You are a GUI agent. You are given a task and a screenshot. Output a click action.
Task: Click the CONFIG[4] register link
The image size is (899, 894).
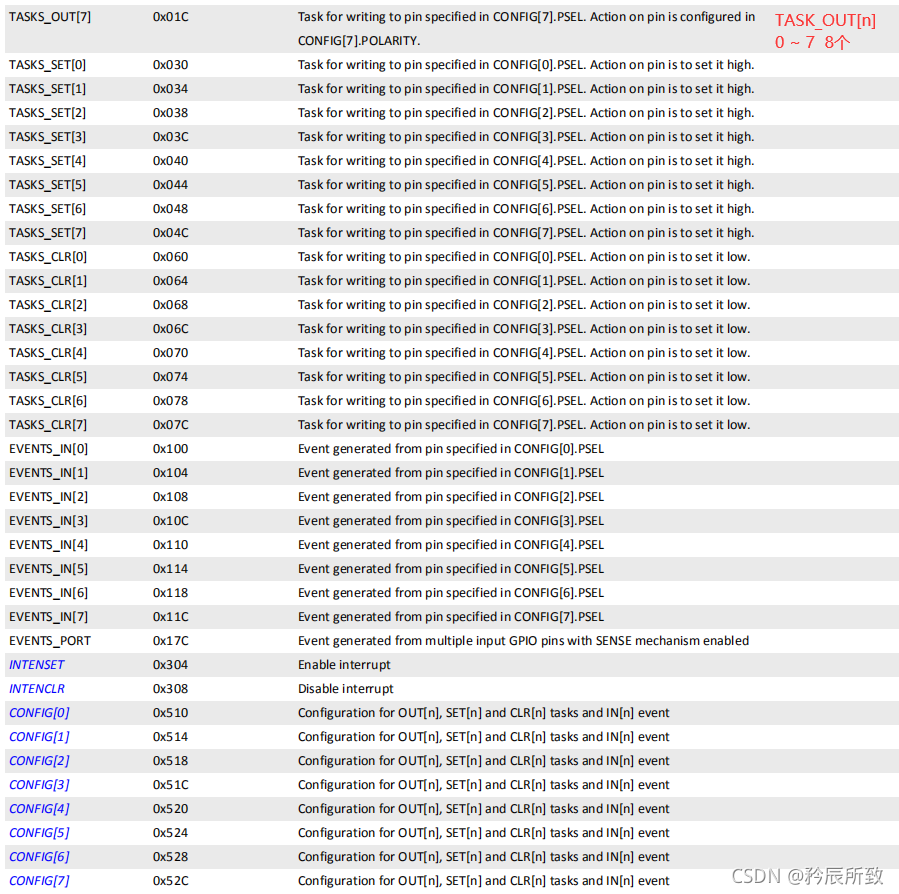tap(39, 809)
